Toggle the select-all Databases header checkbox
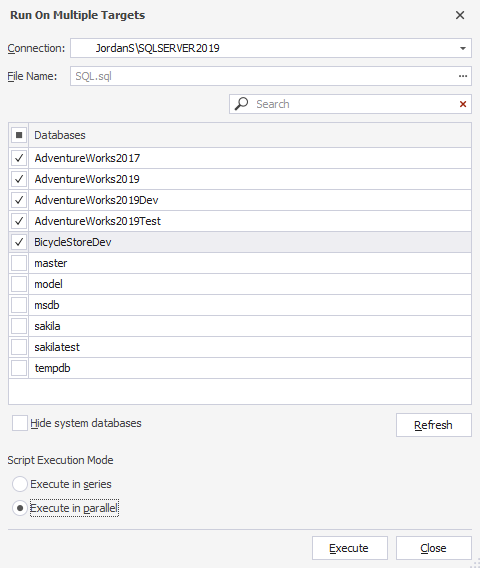The height and width of the screenshot is (568, 480). [x=19, y=135]
